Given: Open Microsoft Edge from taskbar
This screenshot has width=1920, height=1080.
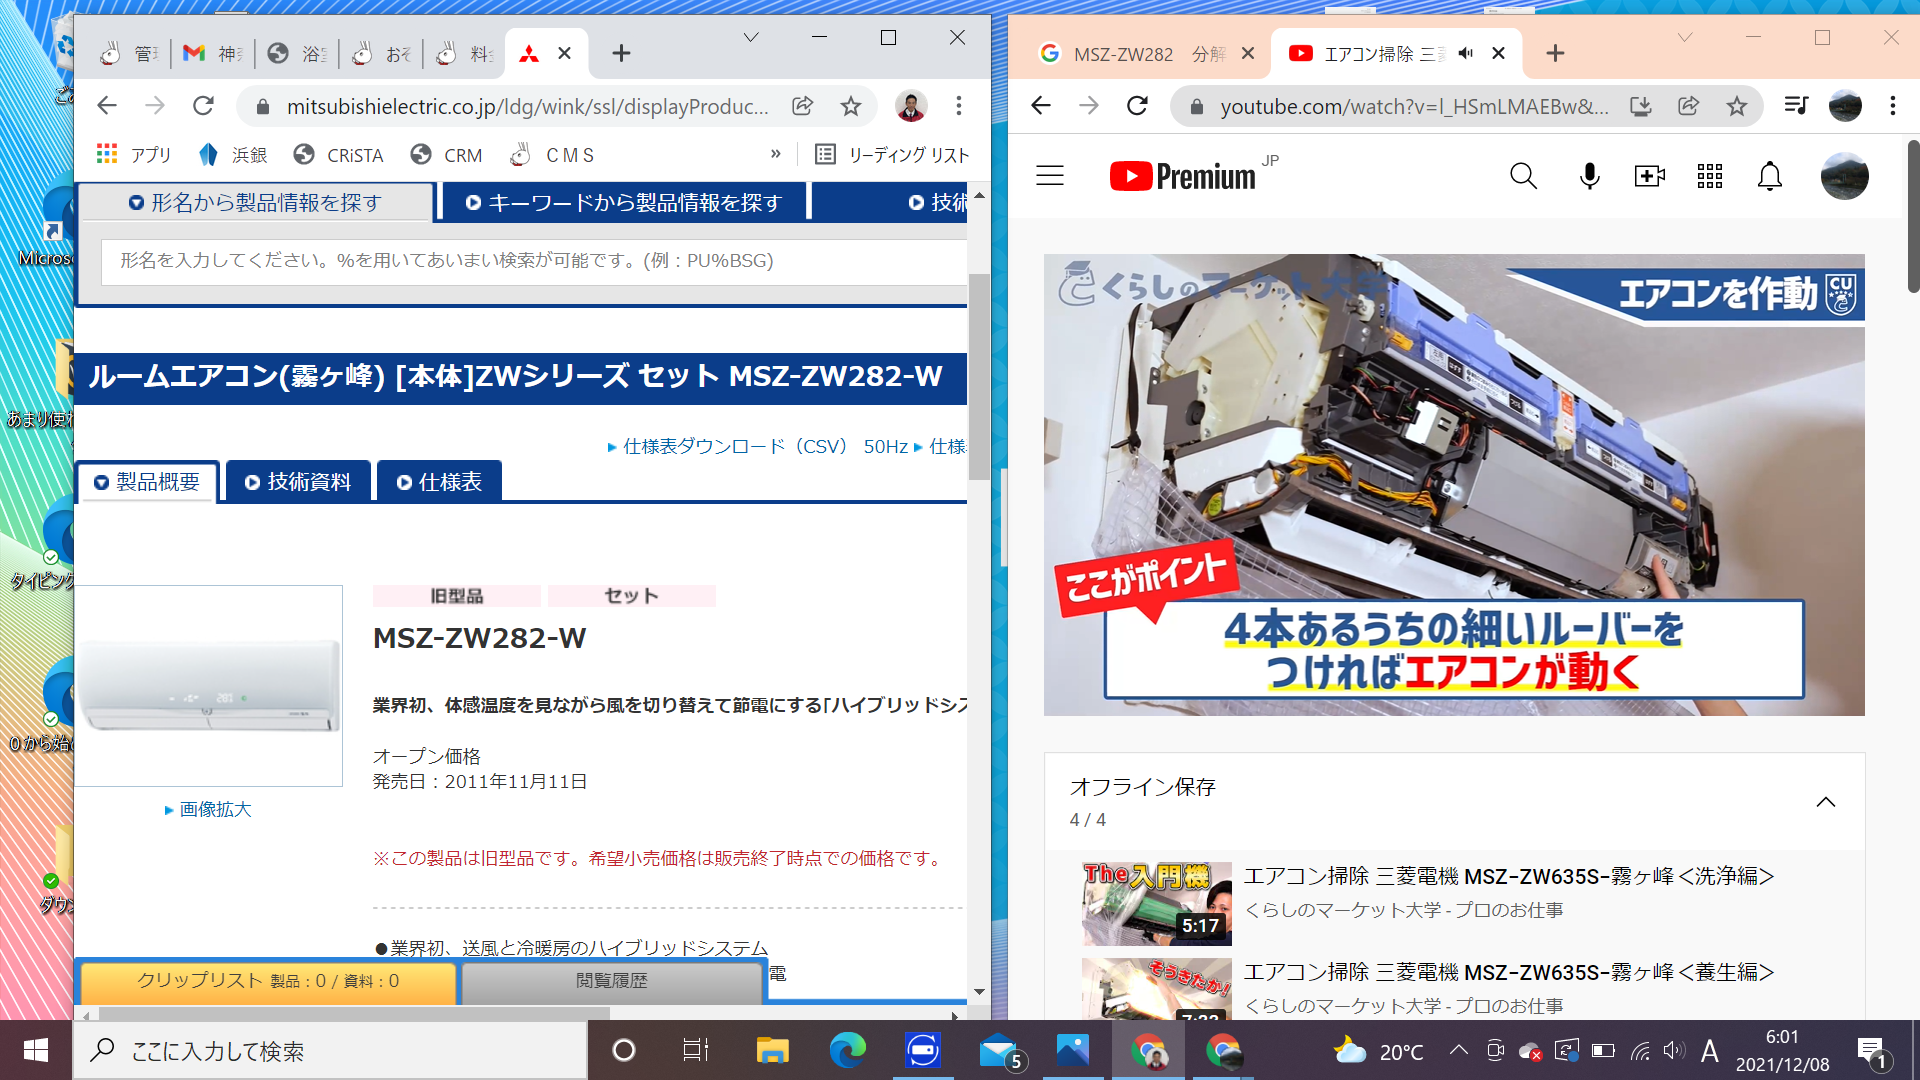Looking at the screenshot, I should (x=847, y=1051).
